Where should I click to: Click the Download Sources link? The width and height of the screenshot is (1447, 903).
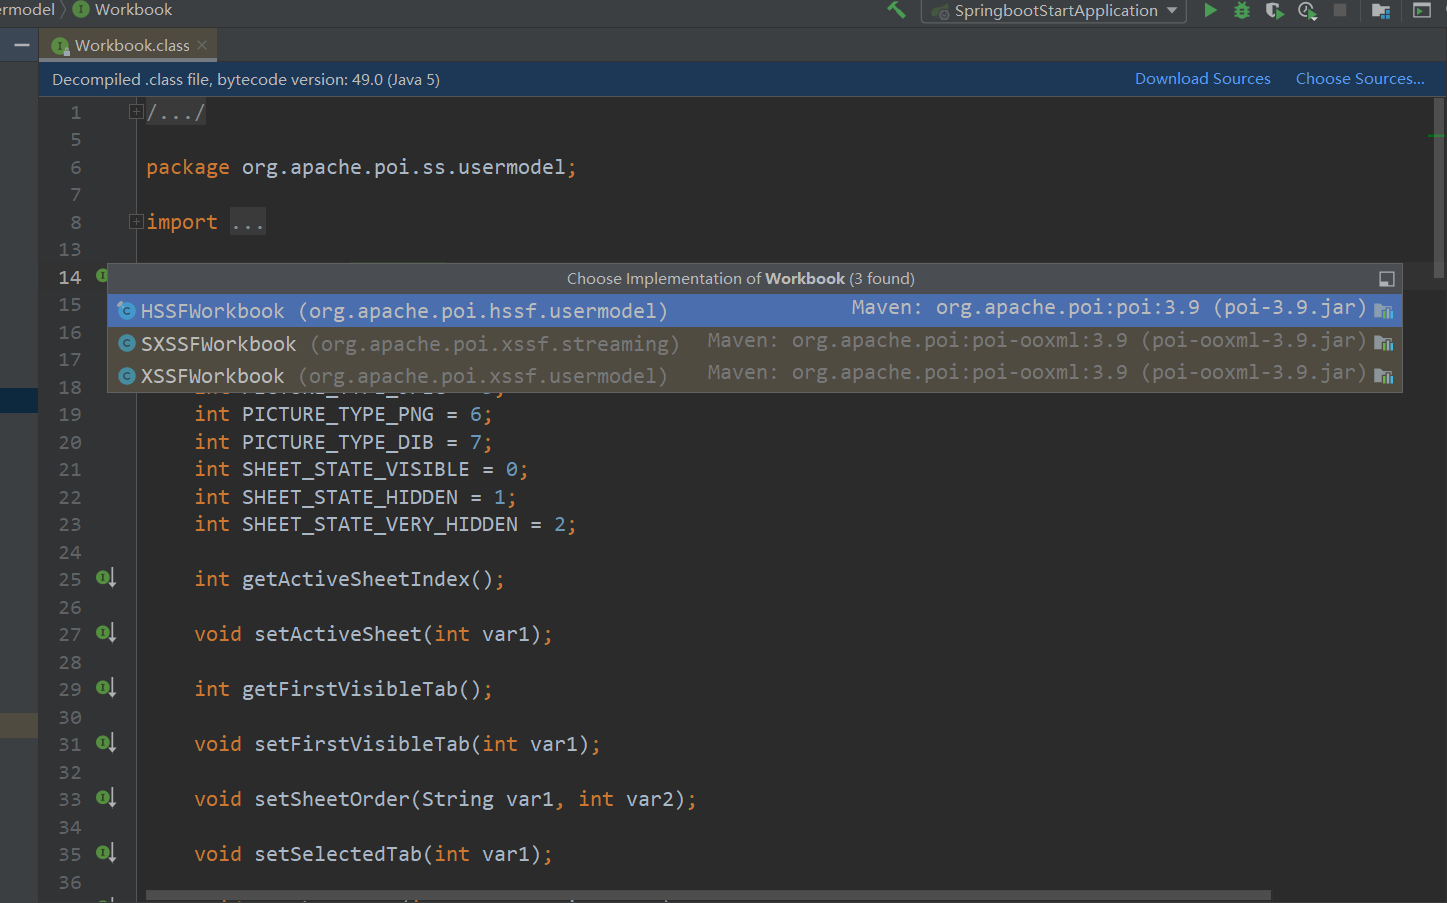tap(1202, 79)
